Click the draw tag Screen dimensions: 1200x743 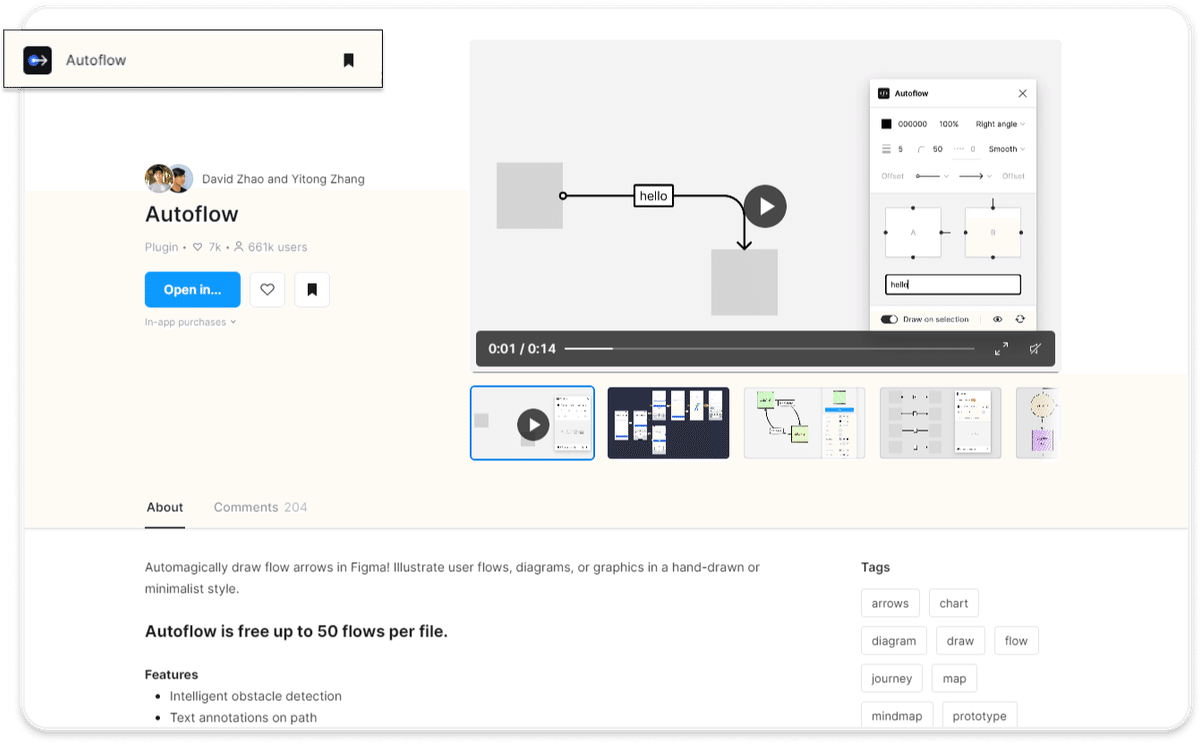960,641
